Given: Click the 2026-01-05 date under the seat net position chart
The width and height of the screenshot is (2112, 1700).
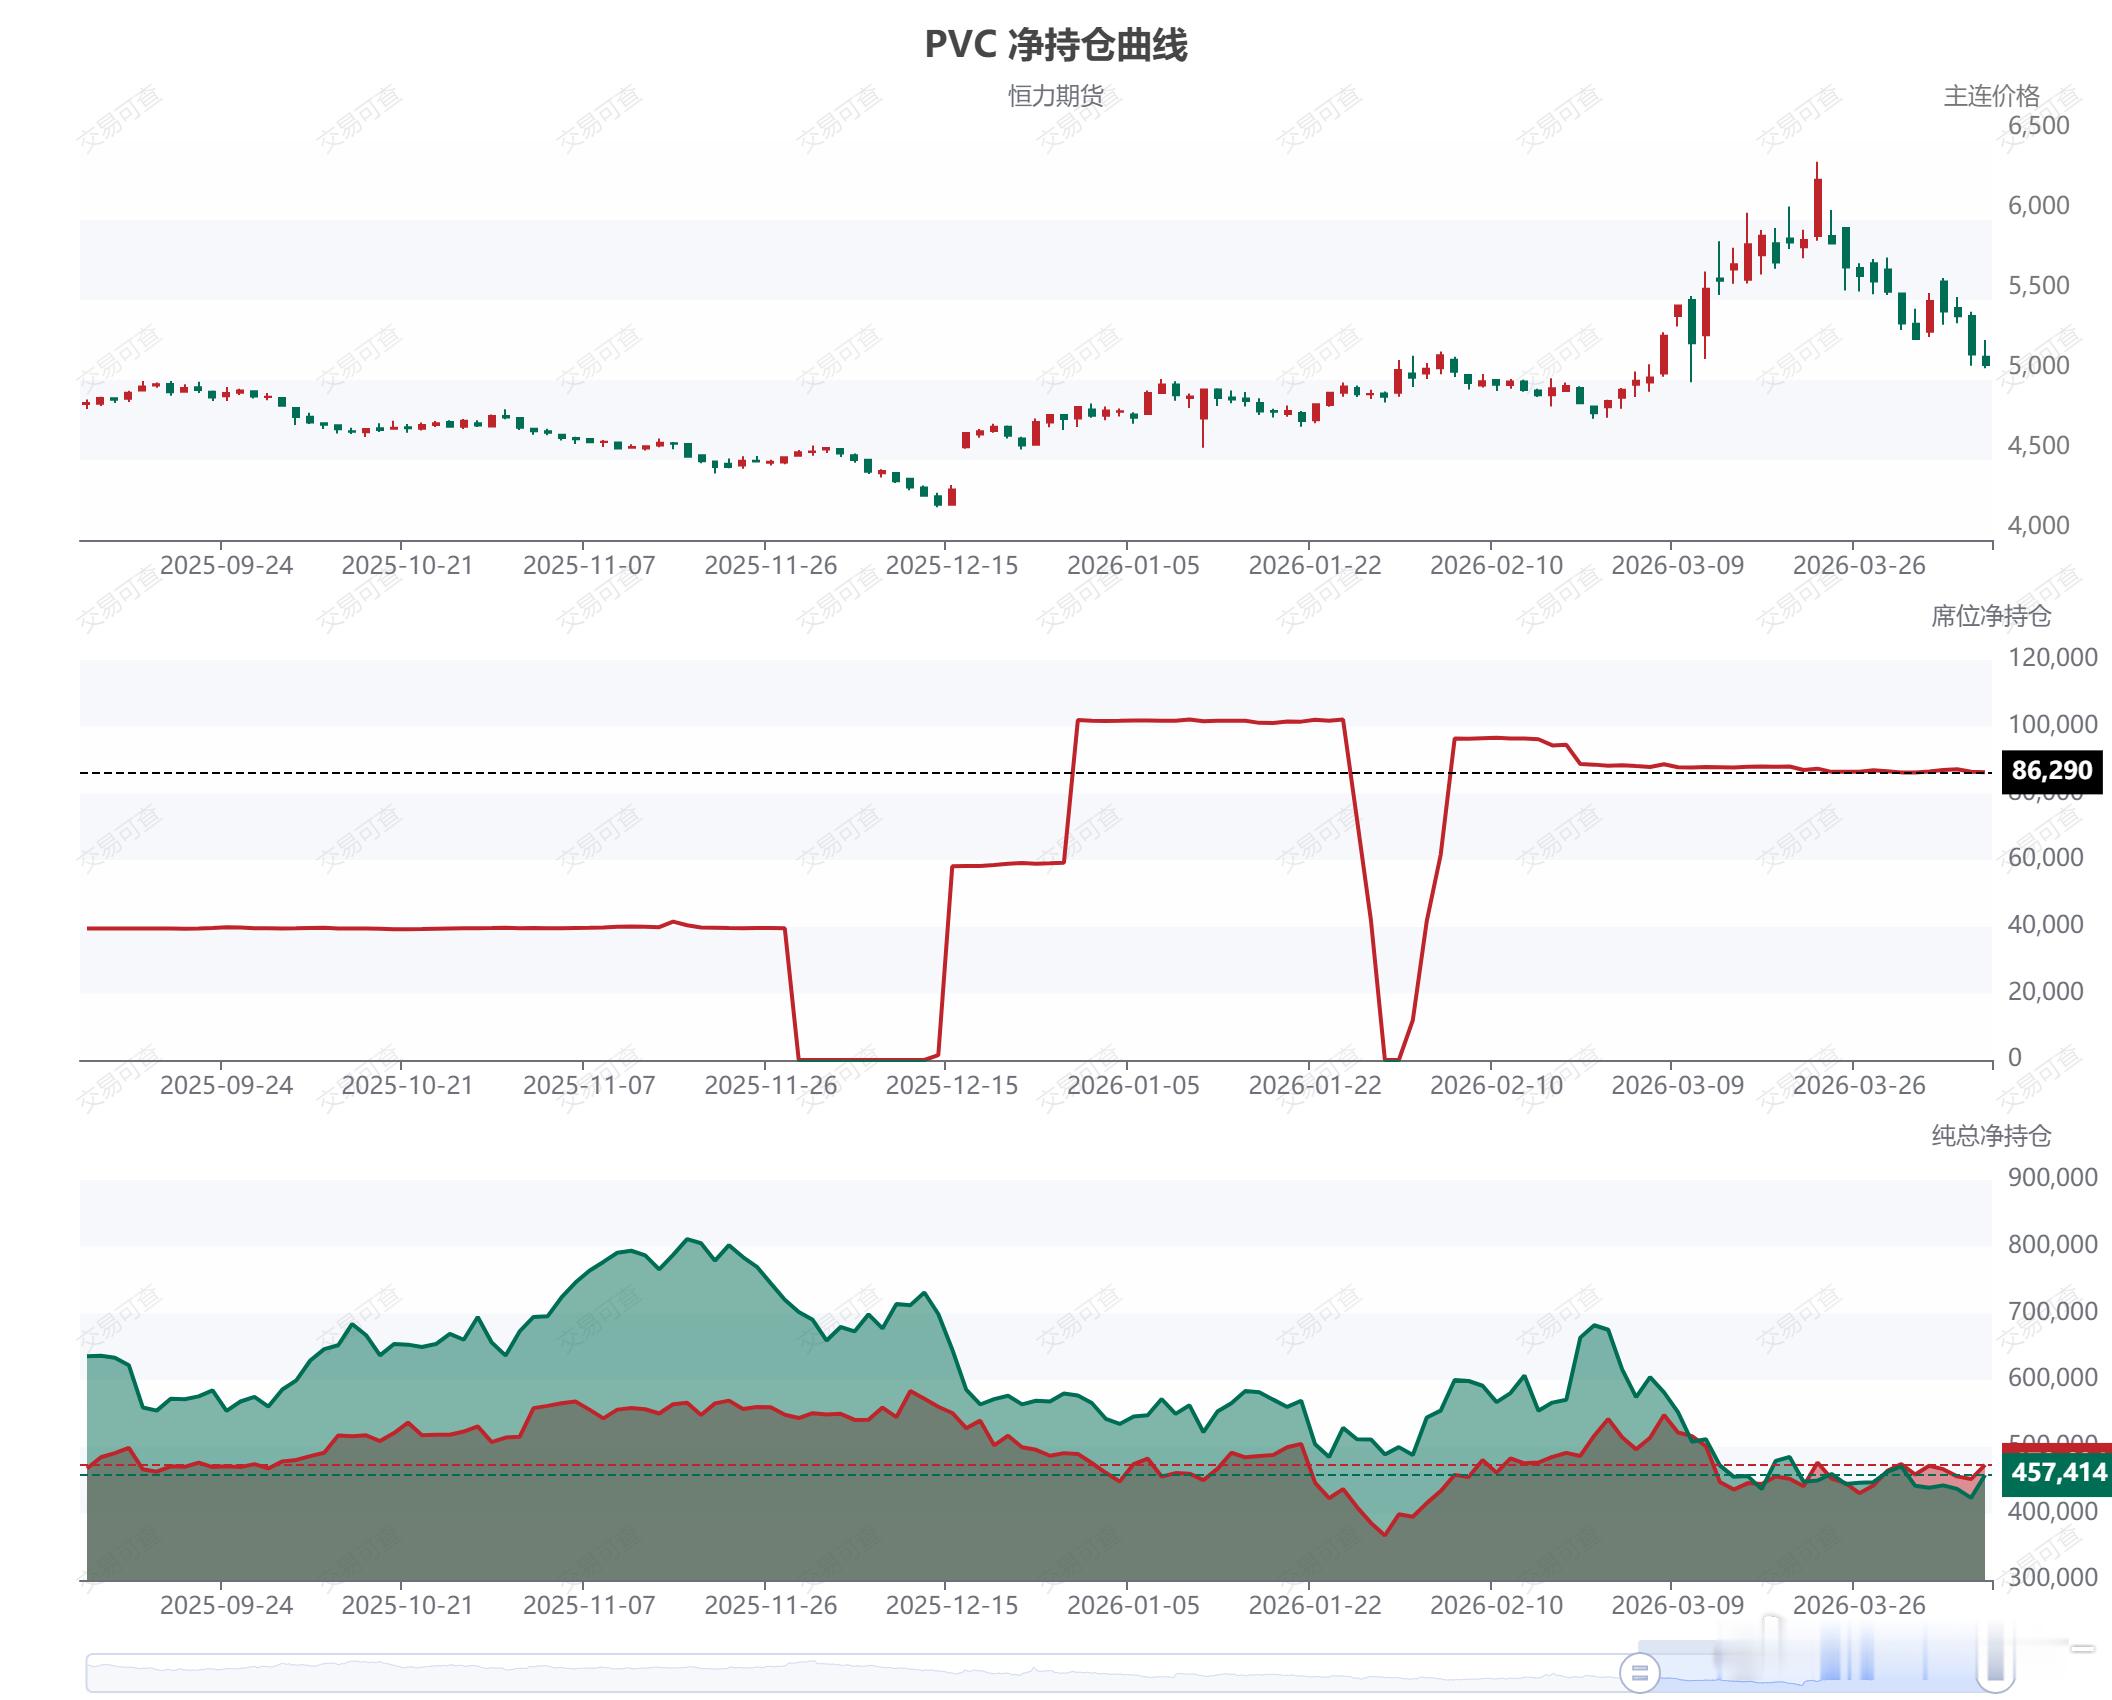Looking at the screenshot, I should click(1132, 1086).
